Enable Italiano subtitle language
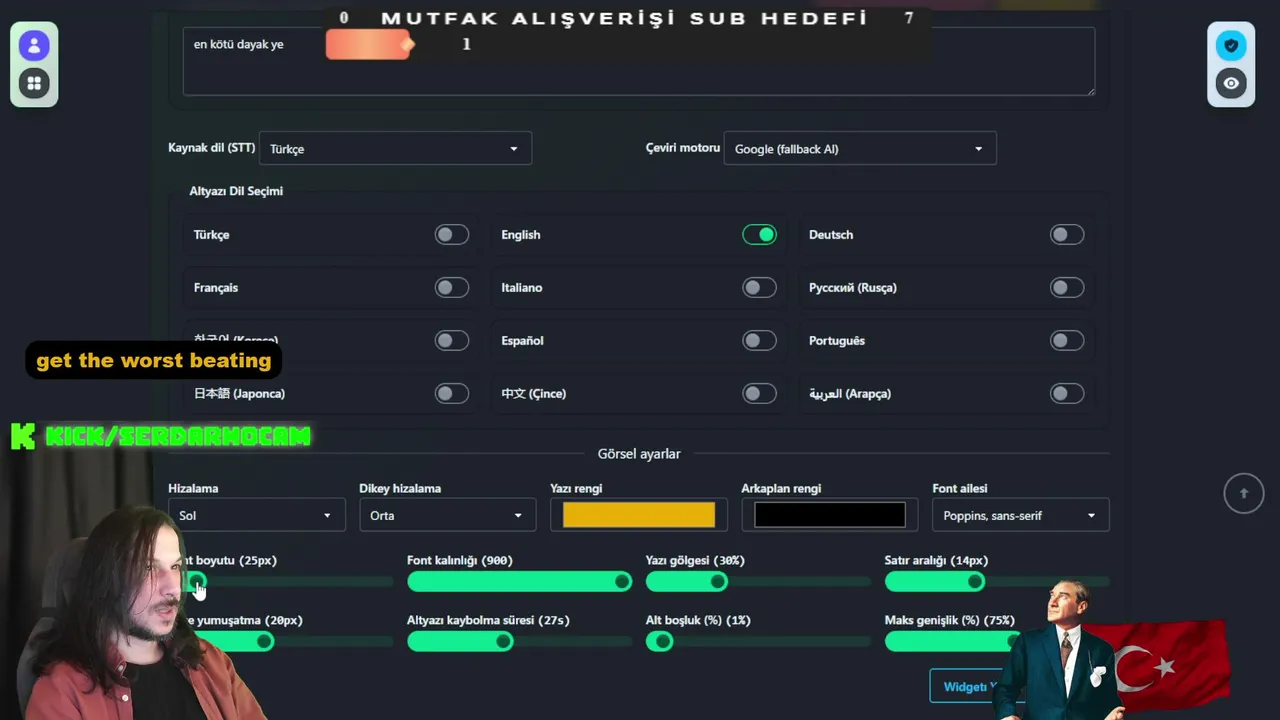 [759, 287]
